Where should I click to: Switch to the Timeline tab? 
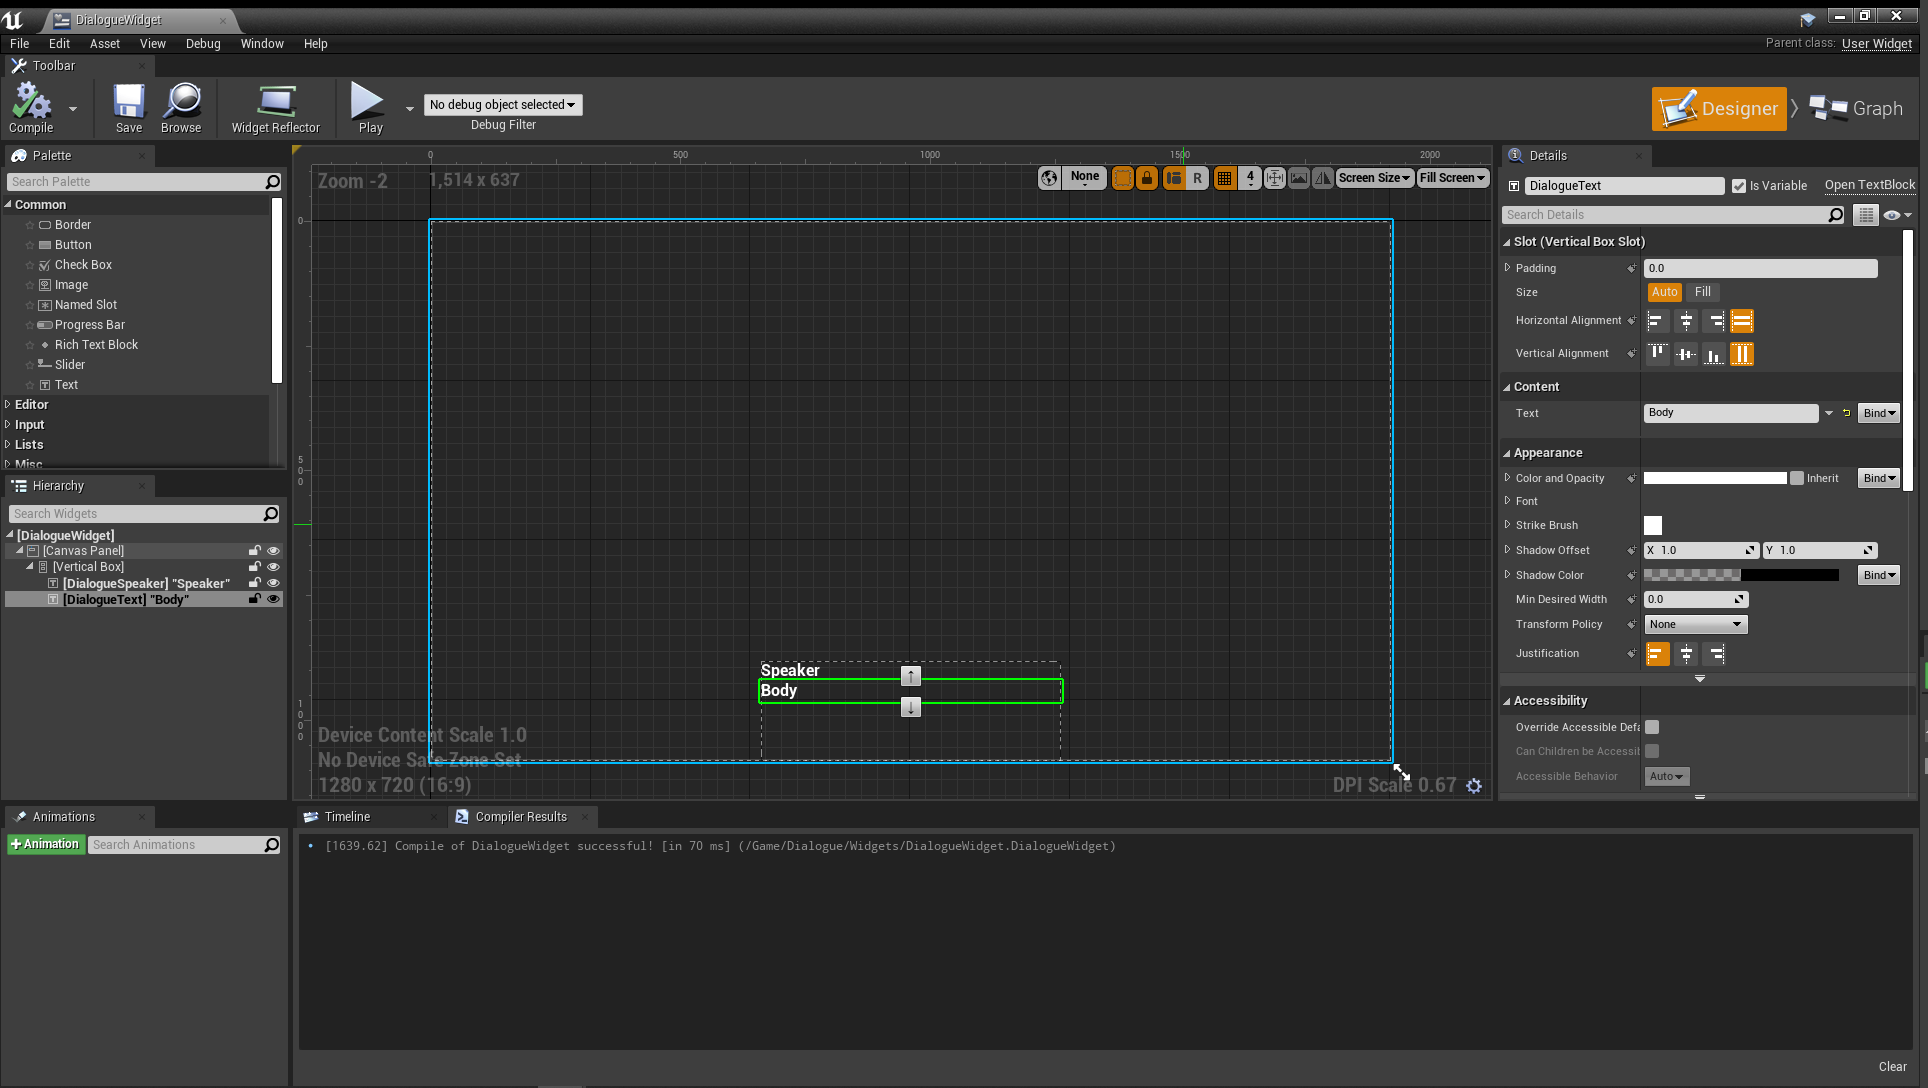pos(347,817)
